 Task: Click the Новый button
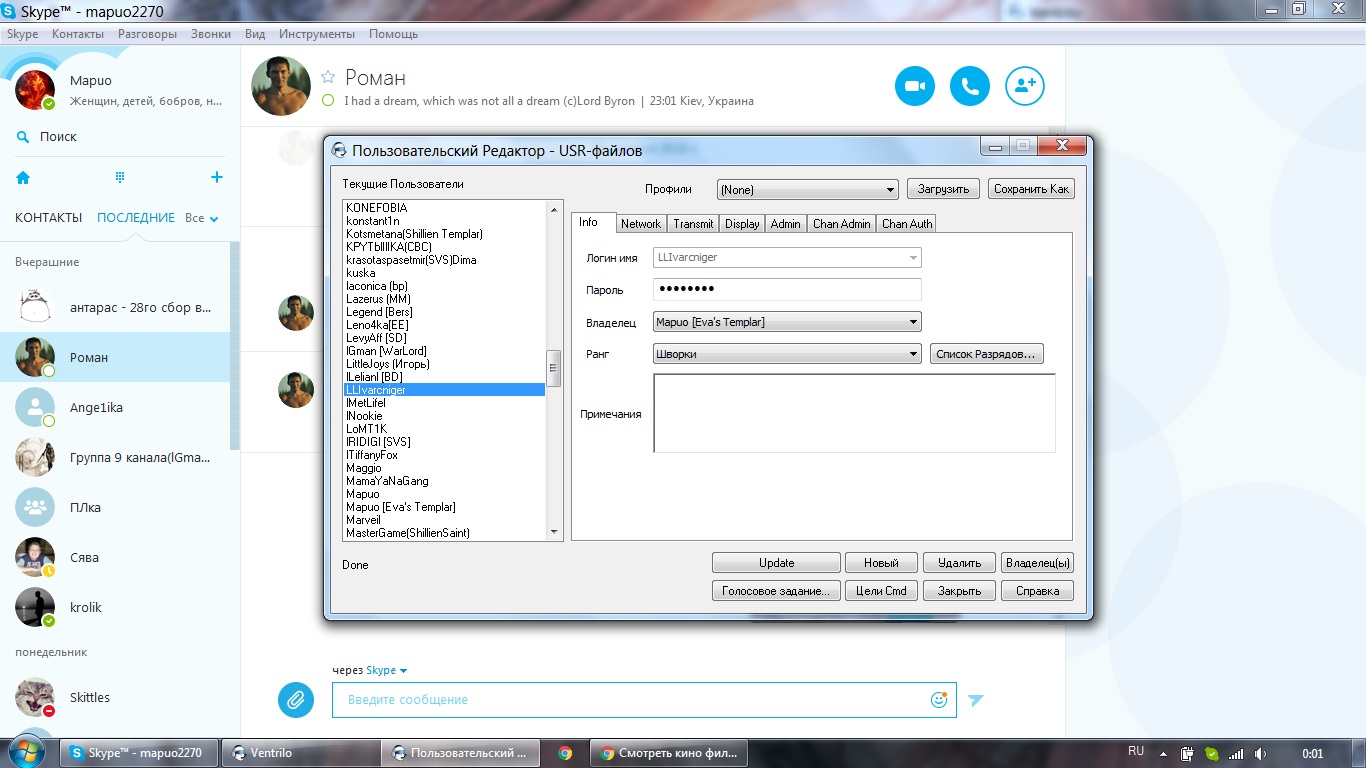[x=881, y=563]
